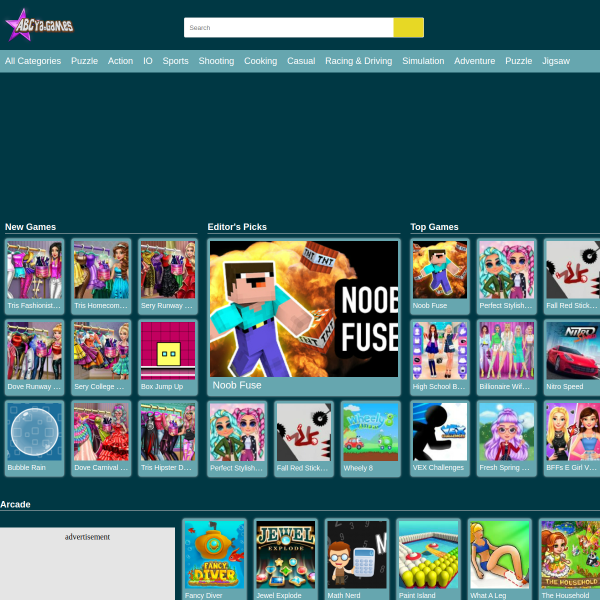This screenshot has height=600, width=600.
Task: Click Fall Red Stick tile under Editor's Picks
Action: pos(304,439)
